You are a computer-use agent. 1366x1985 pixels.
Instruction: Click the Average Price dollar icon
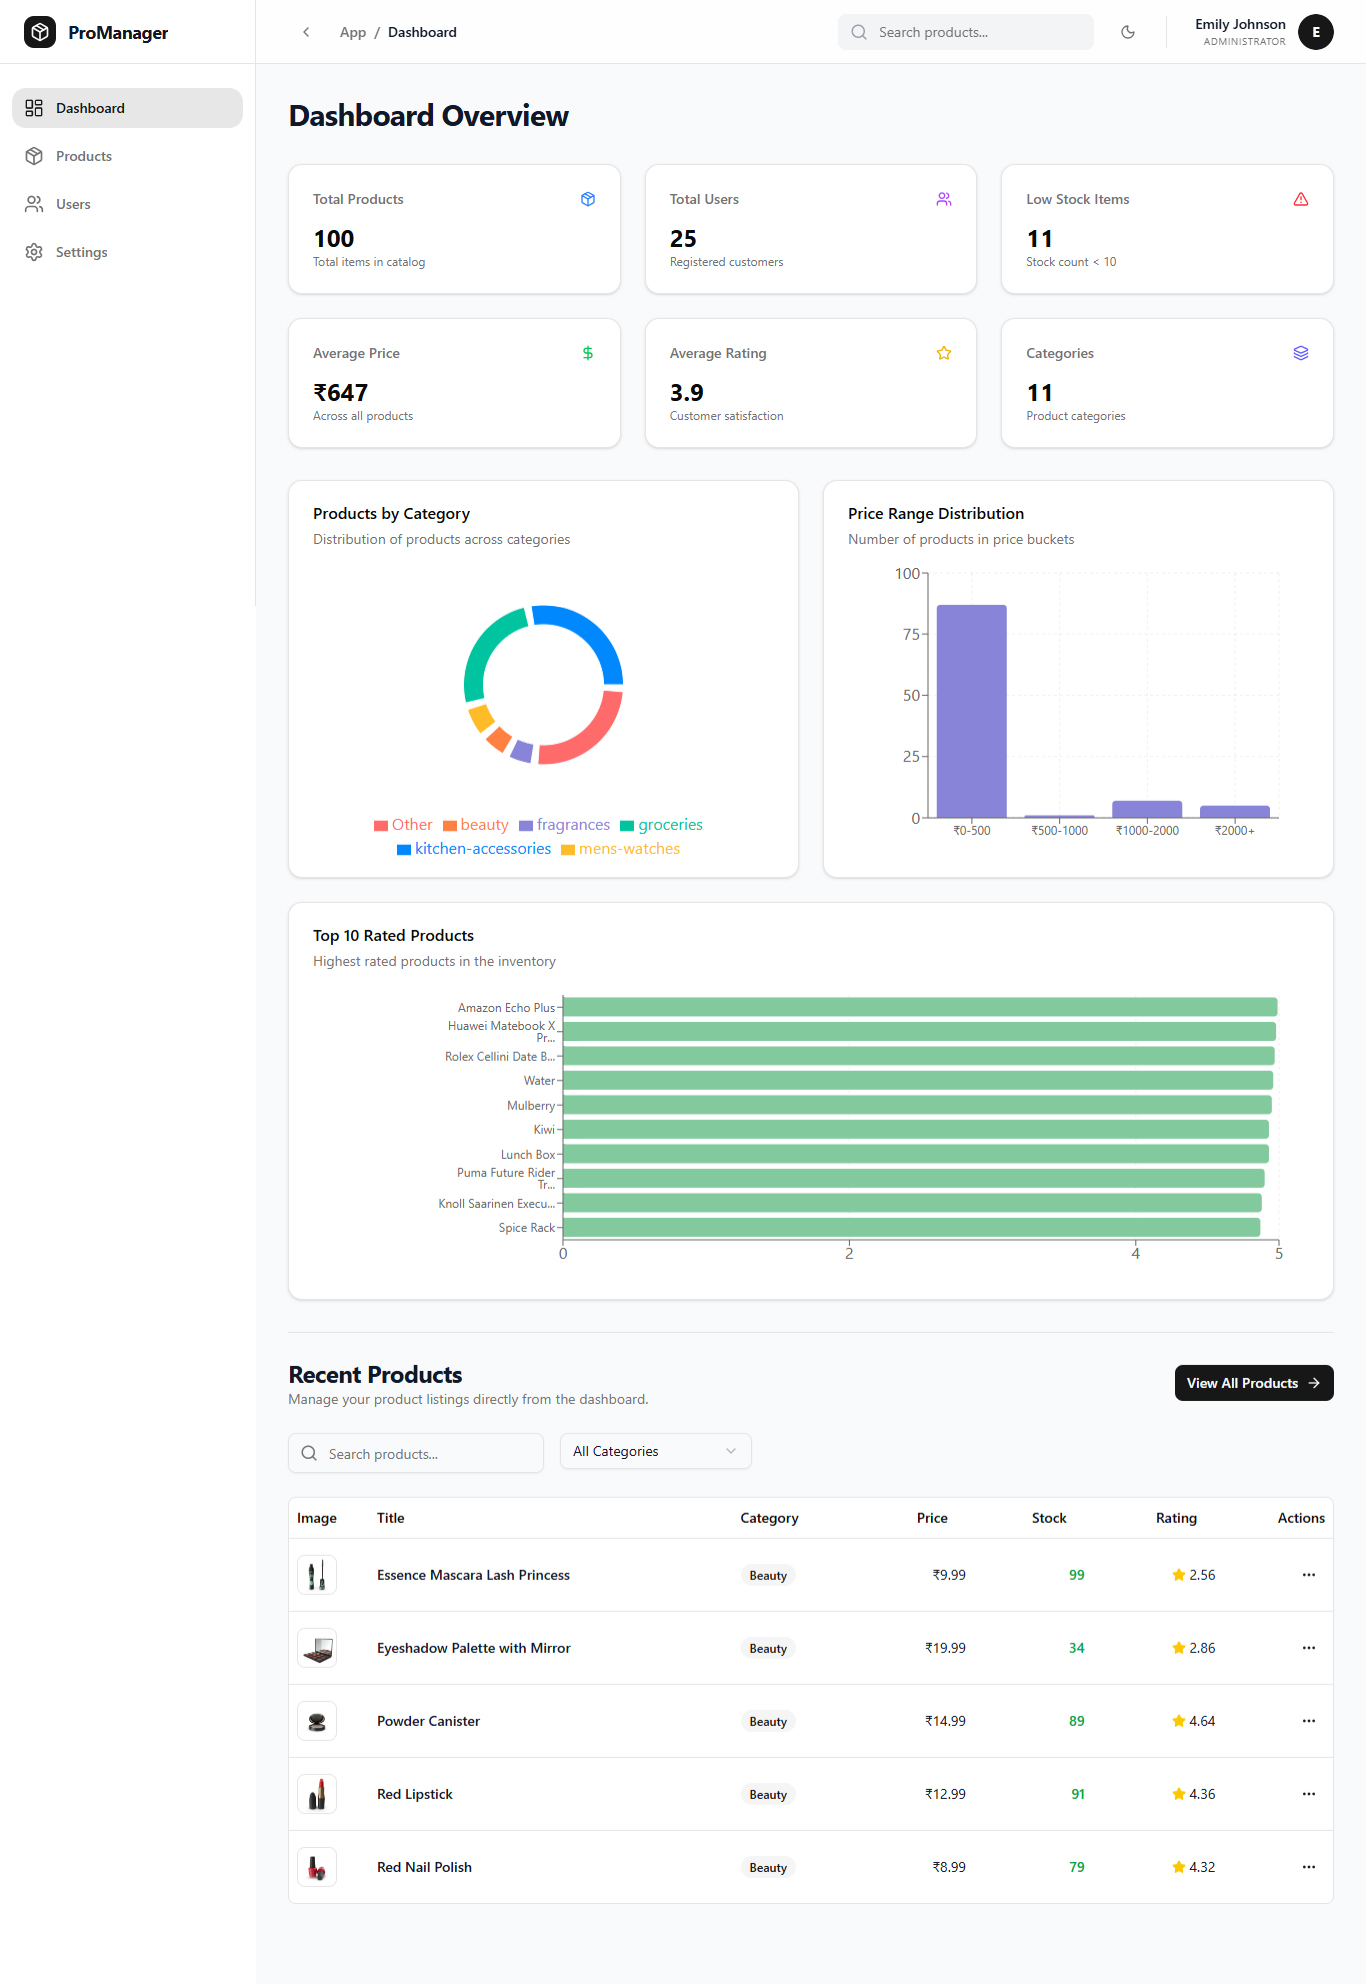(588, 353)
